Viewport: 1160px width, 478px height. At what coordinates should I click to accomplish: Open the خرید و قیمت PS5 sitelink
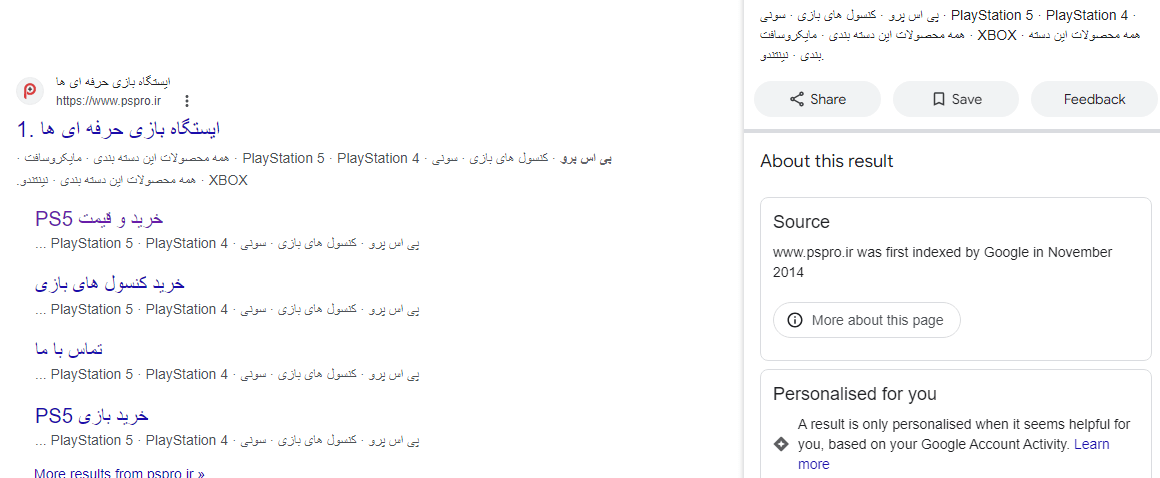coord(99,219)
